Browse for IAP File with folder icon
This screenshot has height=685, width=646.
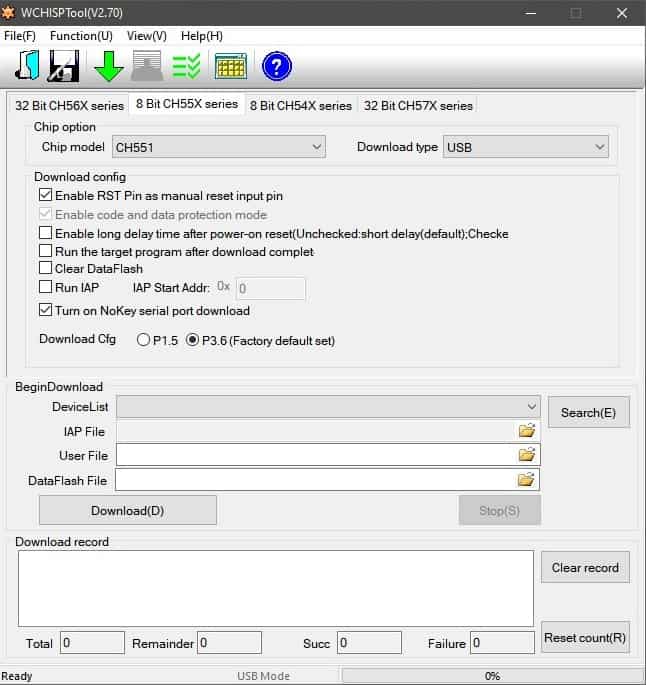point(527,431)
